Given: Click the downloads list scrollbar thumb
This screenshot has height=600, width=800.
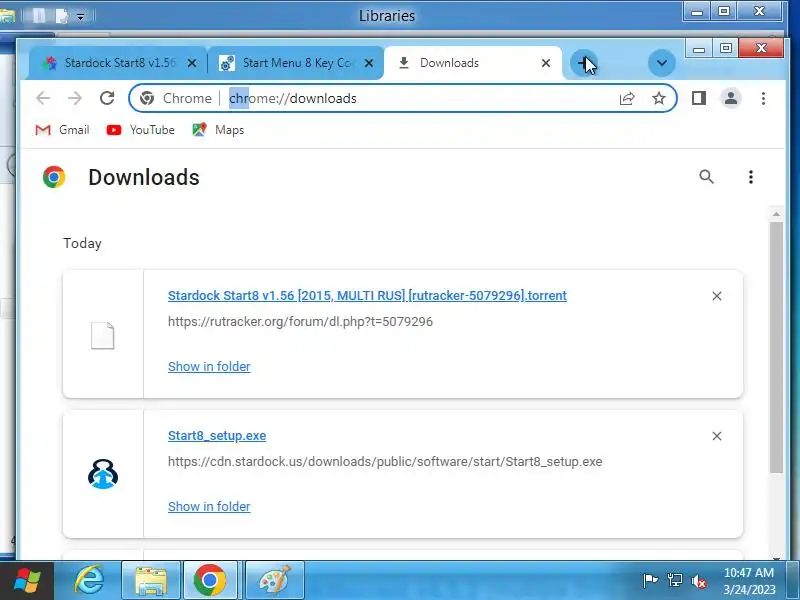Looking at the screenshot, I should [776, 348].
